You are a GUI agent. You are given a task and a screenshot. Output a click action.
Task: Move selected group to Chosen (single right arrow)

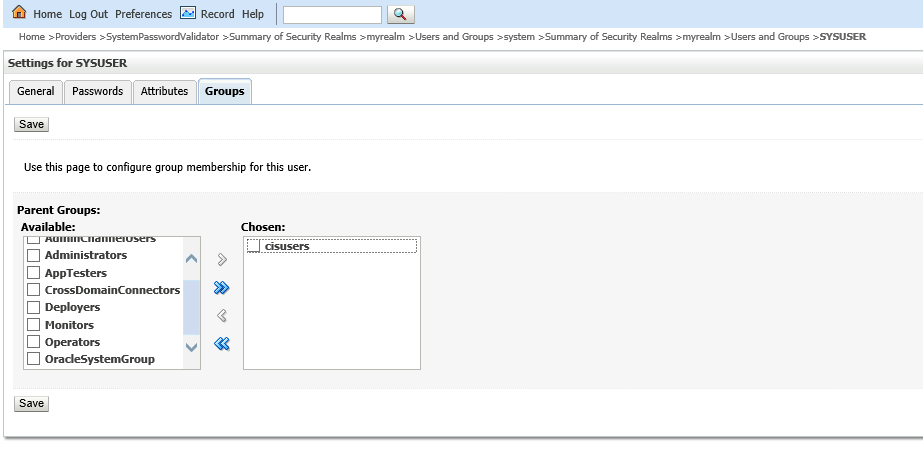pyautogui.click(x=222, y=260)
